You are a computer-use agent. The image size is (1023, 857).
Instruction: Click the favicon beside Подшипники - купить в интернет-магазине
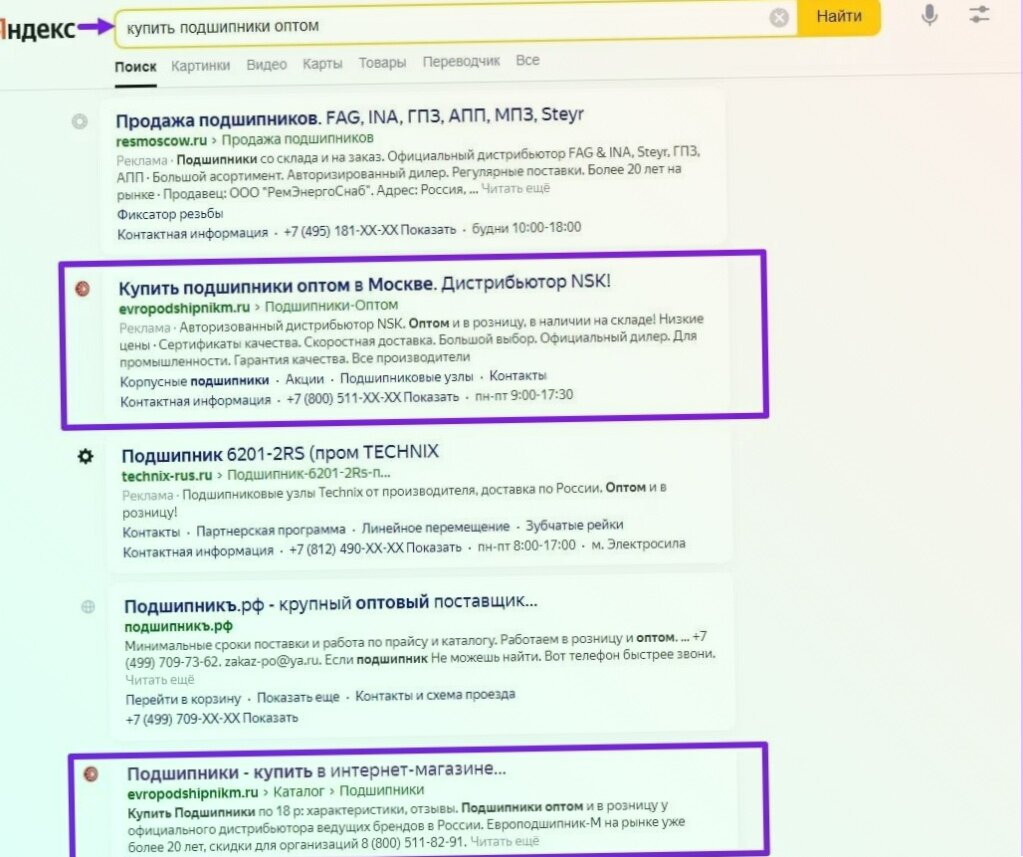coord(91,774)
